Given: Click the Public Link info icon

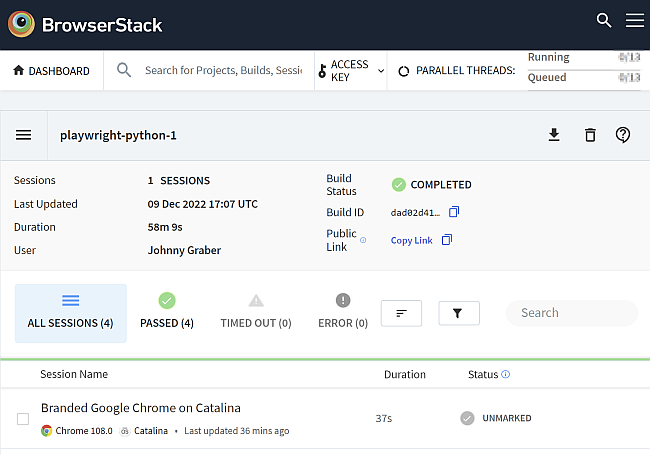Looking at the screenshot, I should (x=363, y=240).
